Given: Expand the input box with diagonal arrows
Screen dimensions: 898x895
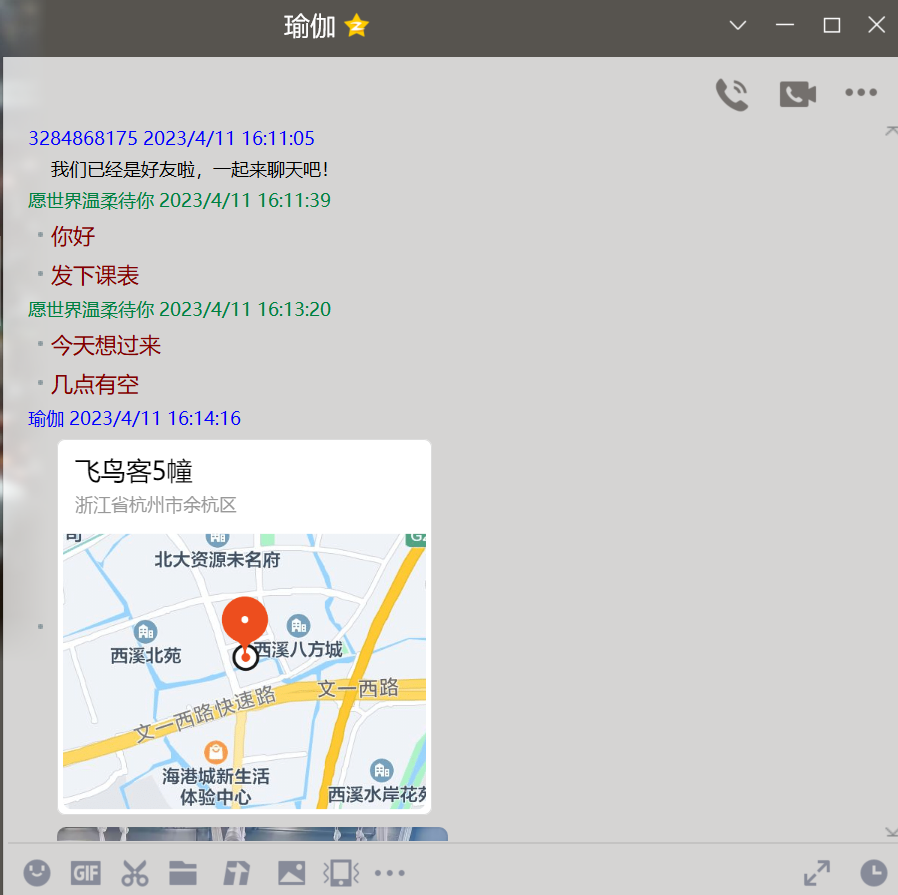Looking at the screenshot, I should (817, 873).
